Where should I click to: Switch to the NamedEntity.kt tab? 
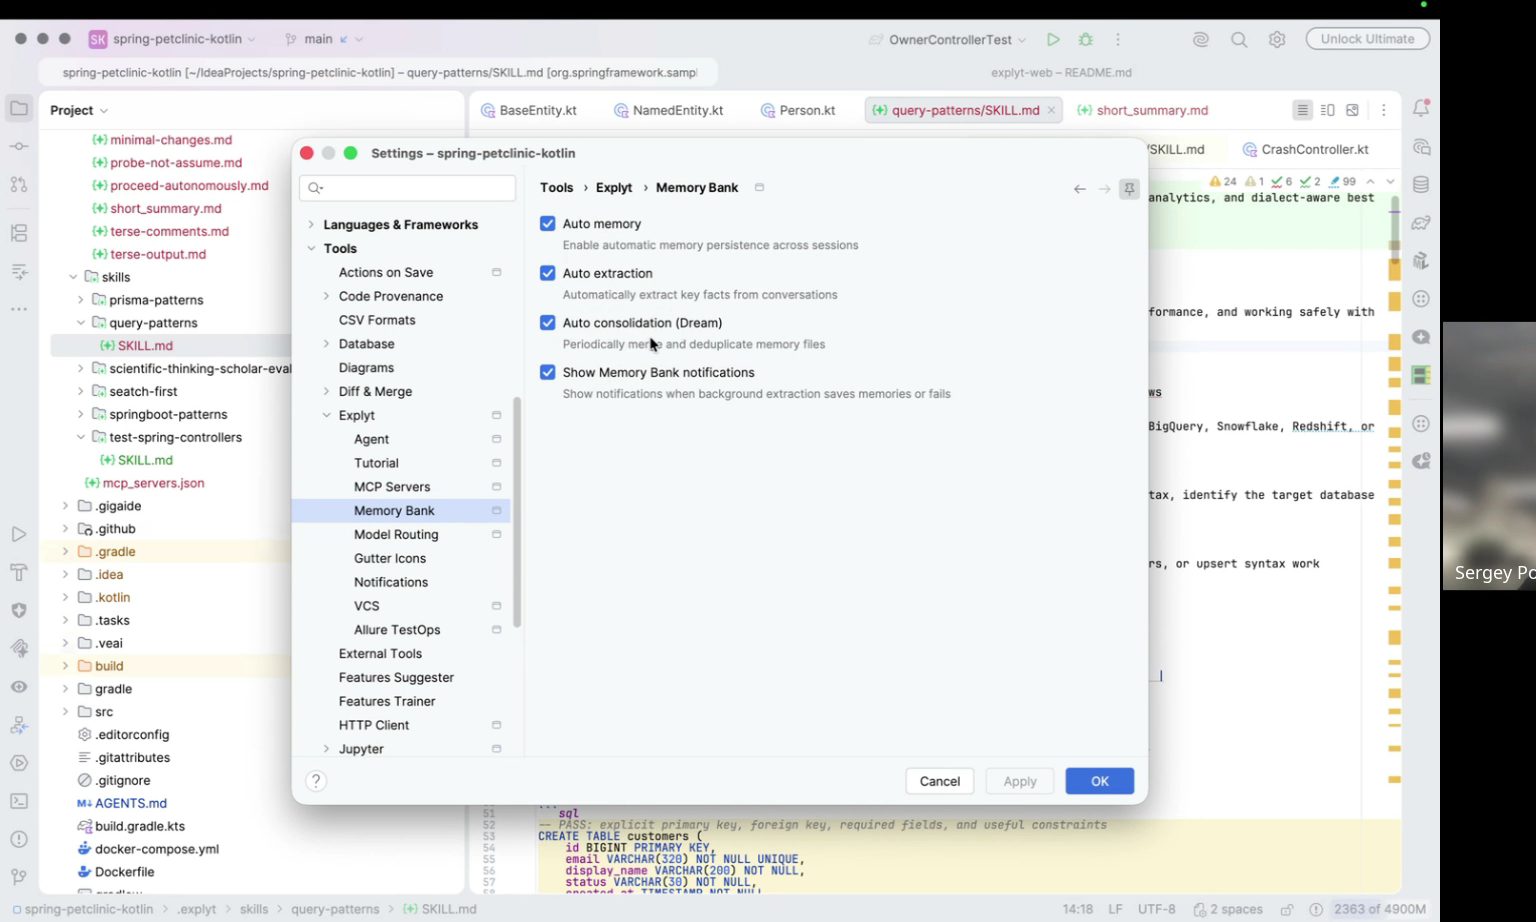pos(668,110)
